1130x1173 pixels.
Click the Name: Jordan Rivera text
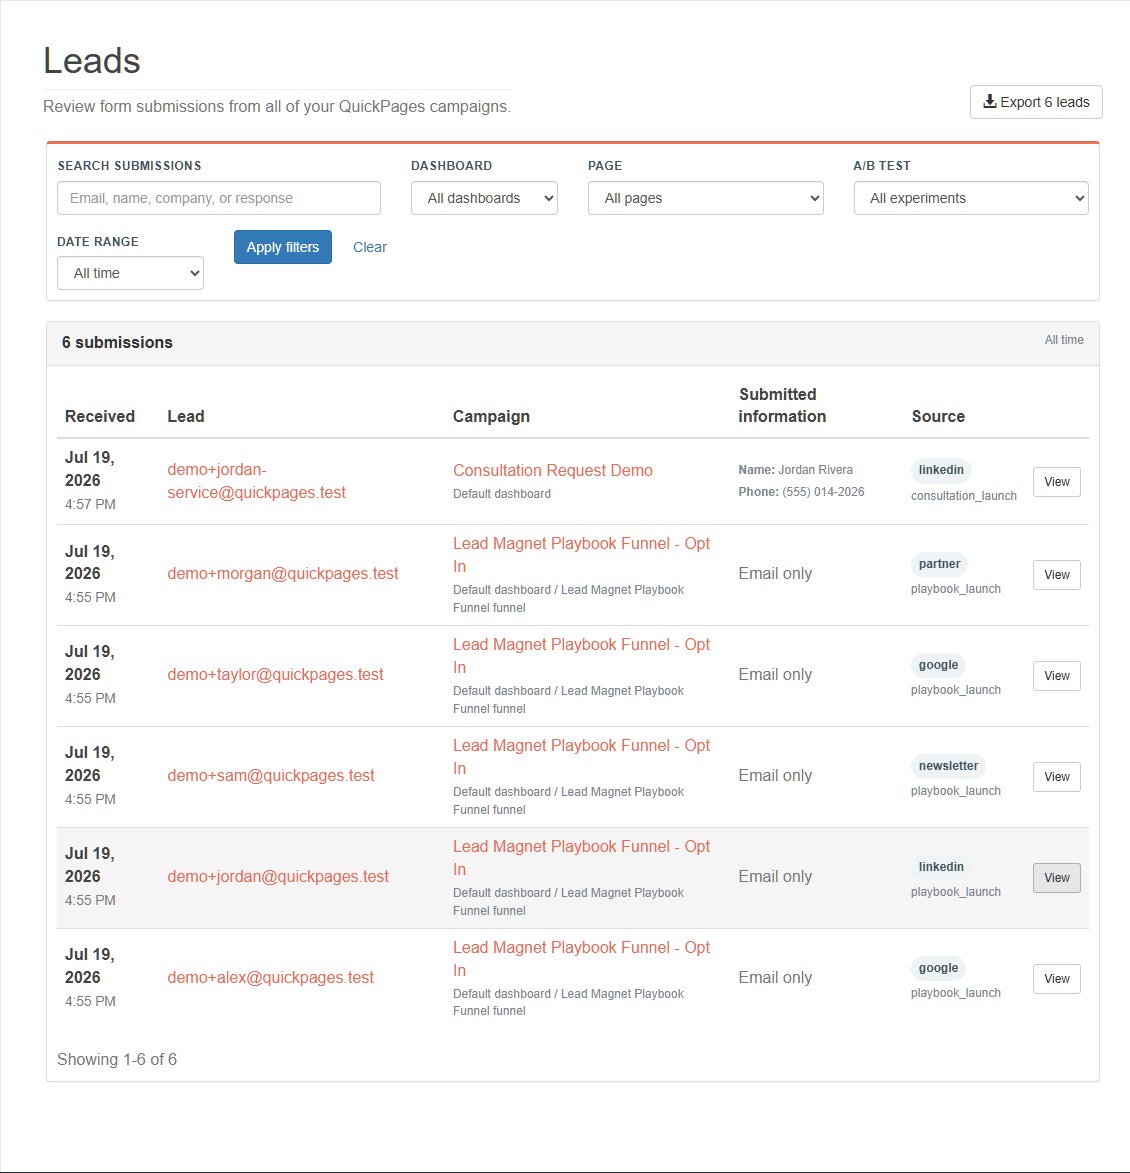pos(795,470)
